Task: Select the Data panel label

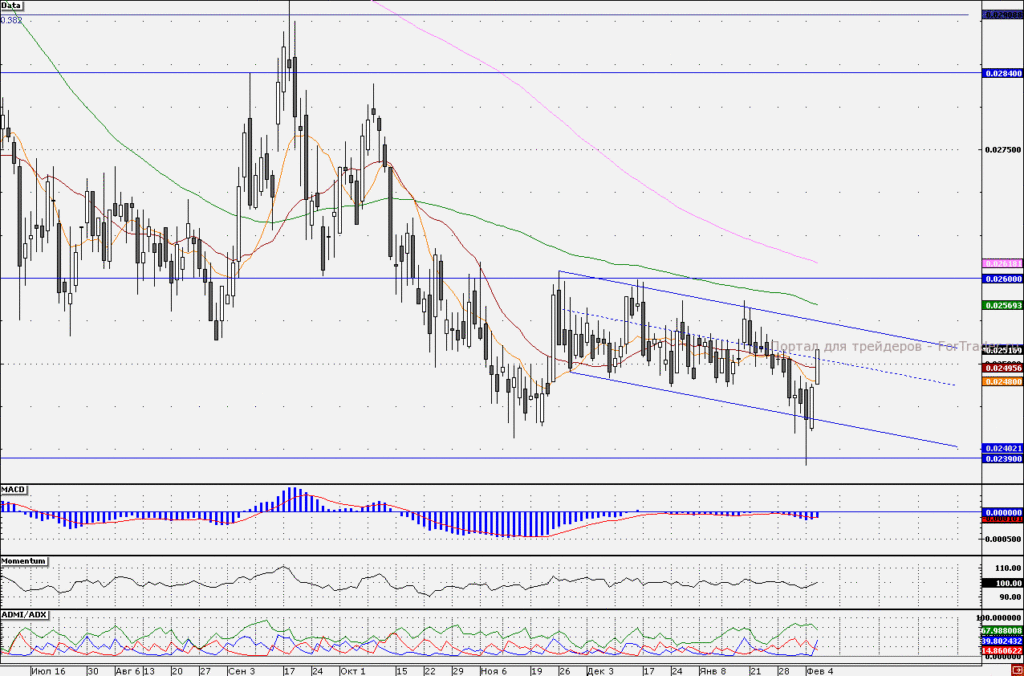Action: click(12, 5)
